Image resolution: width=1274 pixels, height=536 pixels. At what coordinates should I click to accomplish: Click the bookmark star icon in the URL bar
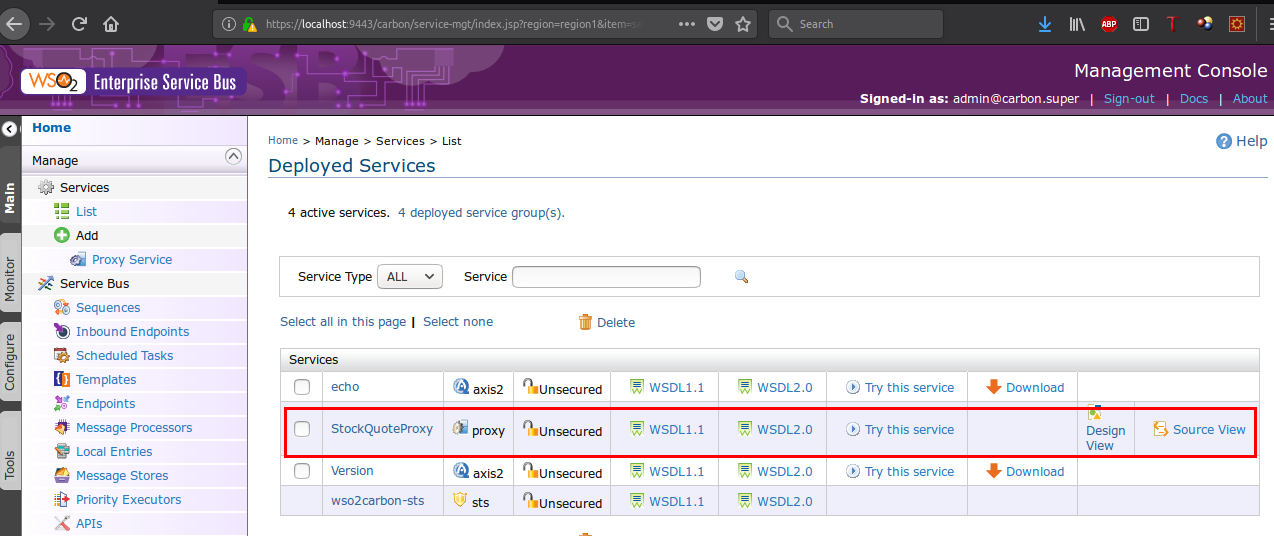742,24
